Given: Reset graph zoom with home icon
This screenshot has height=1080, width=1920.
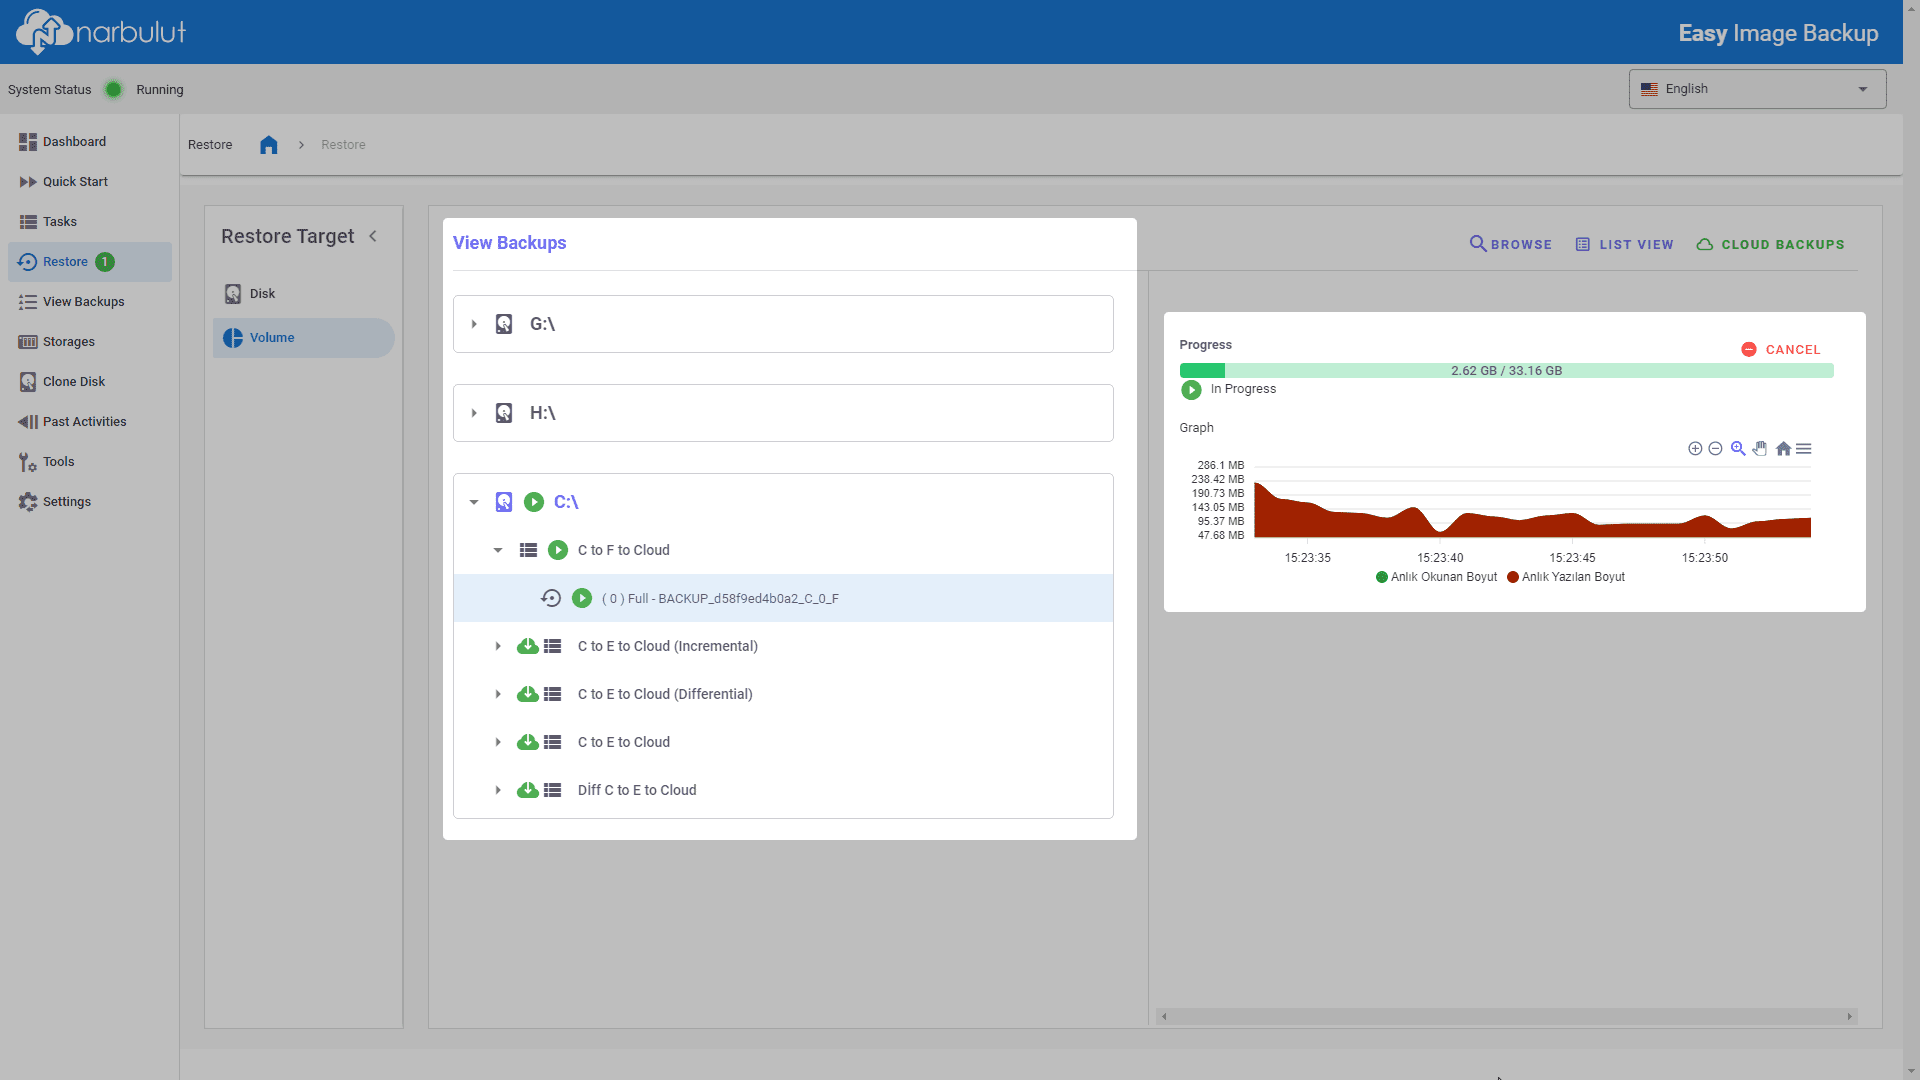Looking at the screenshot, I should [x=1783, y=449].
